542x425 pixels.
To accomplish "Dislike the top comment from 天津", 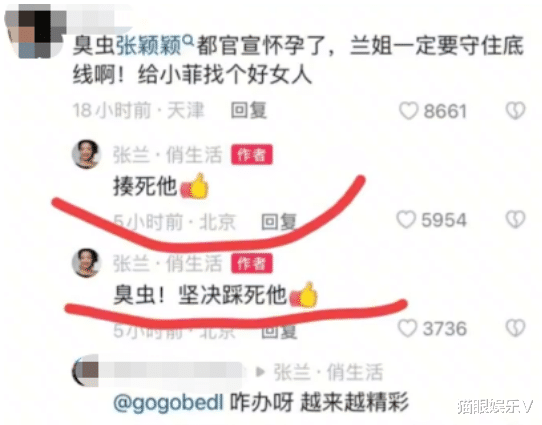I will point(516,111).
